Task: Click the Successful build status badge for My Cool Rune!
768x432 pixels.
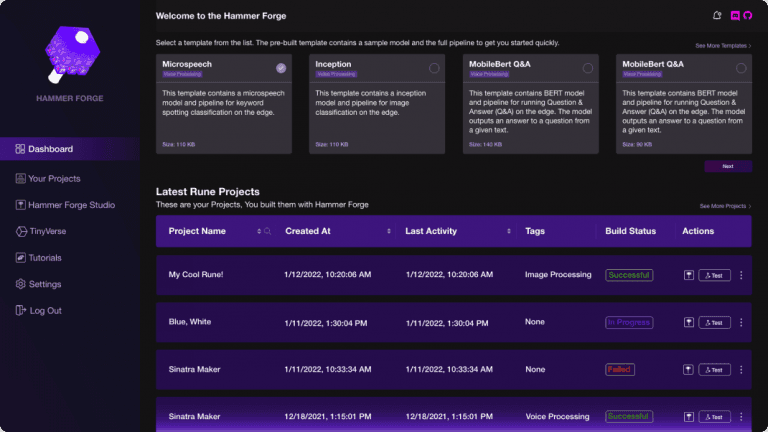Action: pos(628,275)
